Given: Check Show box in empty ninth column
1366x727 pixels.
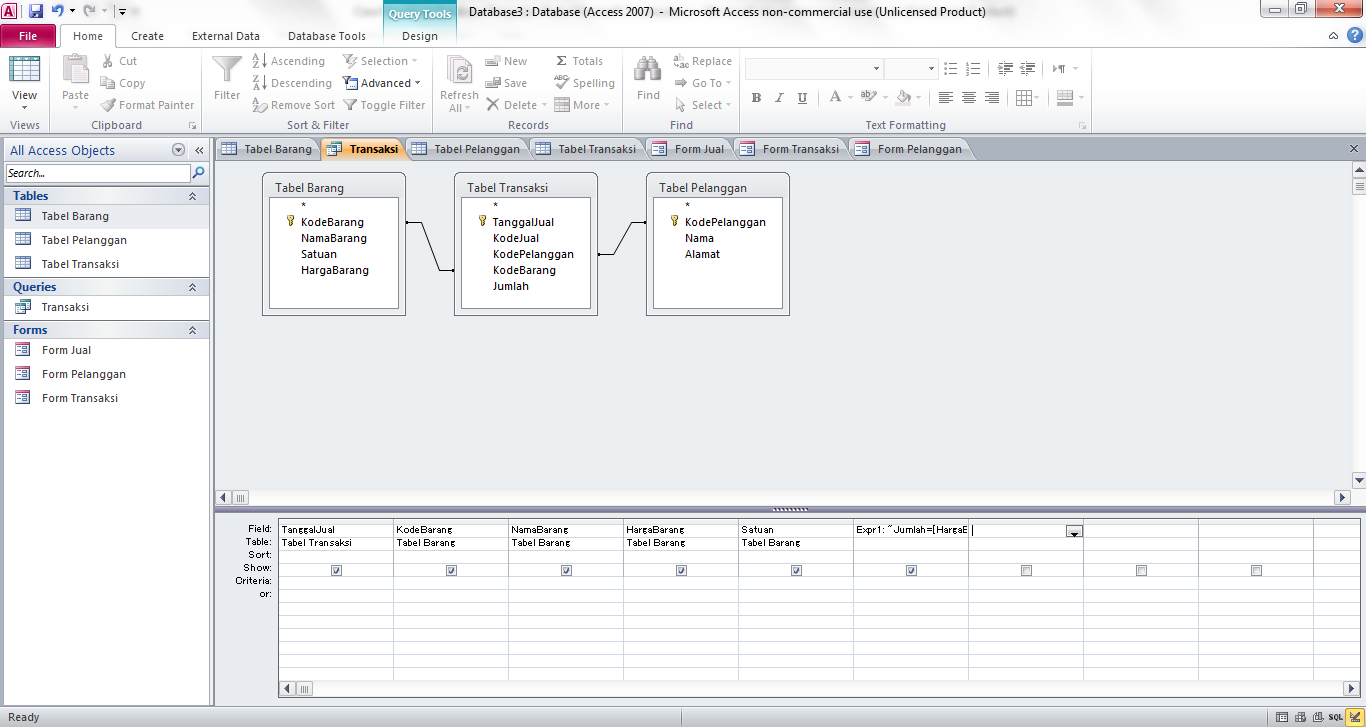Looking at the screenshot, I should 1256,571.
